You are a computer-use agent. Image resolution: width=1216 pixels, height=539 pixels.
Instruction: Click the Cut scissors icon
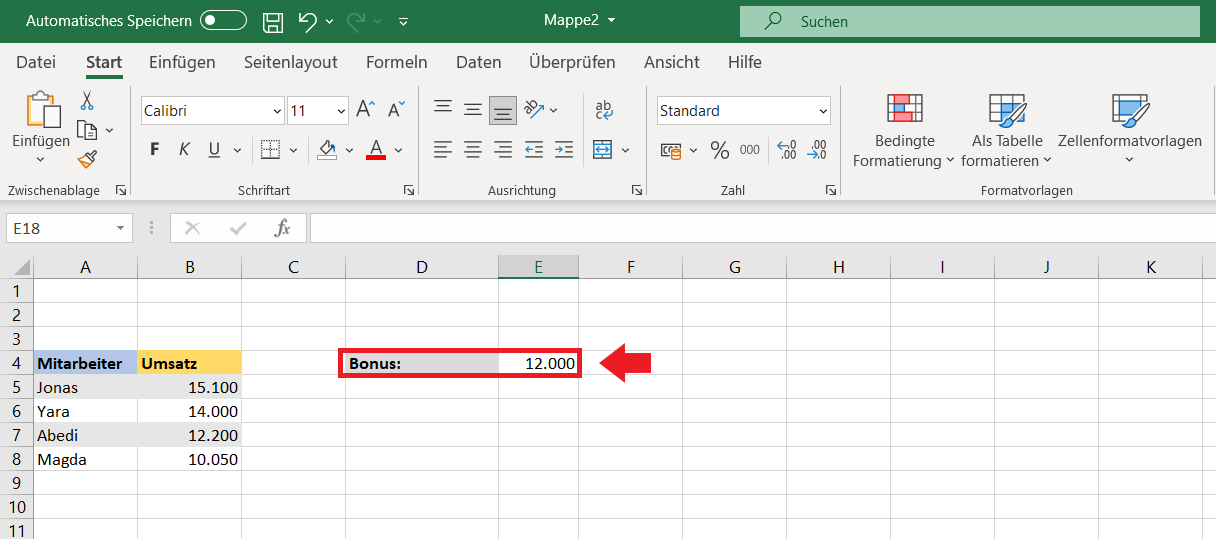(x=87, y=100)
